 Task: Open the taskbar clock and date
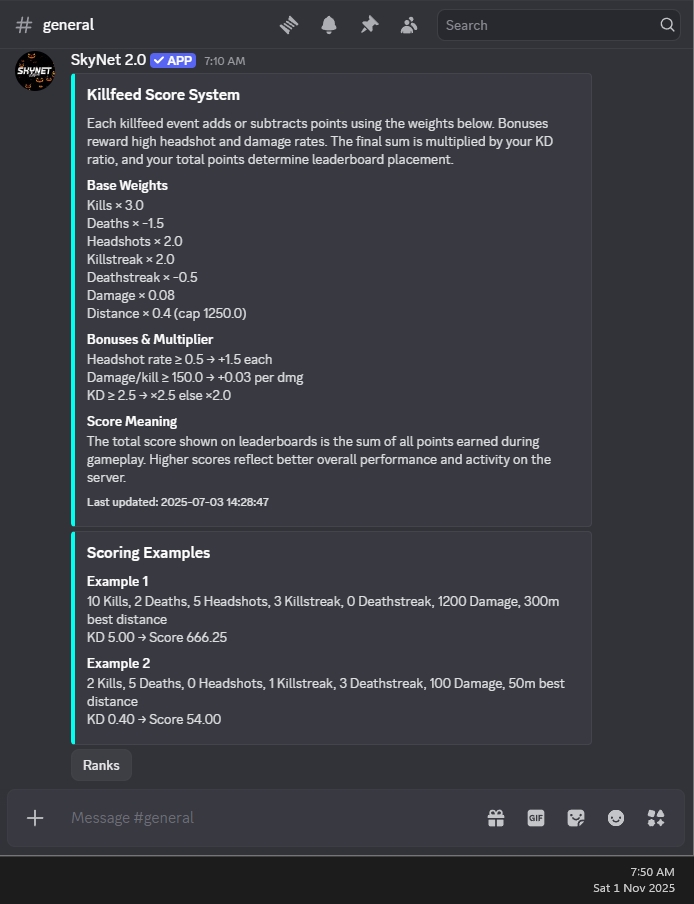point(634,880)
